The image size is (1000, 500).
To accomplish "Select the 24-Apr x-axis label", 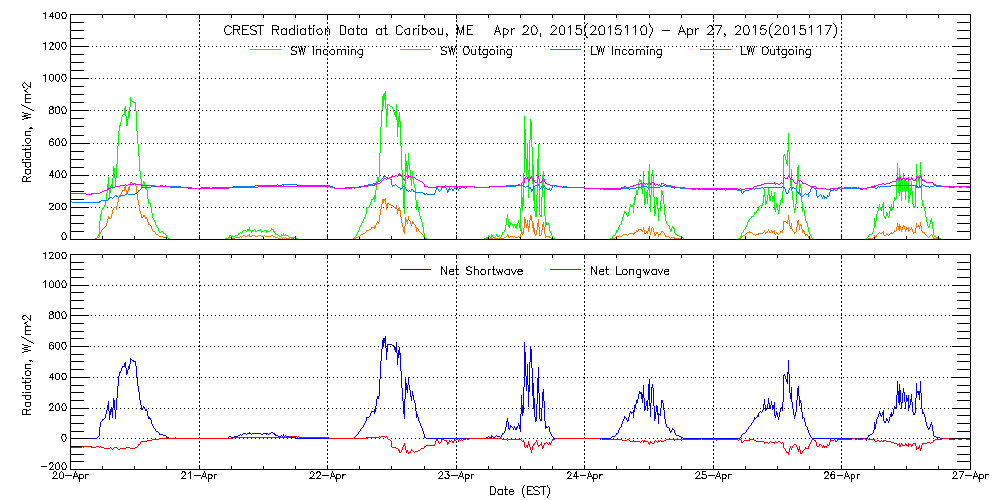I will [585, 476].
